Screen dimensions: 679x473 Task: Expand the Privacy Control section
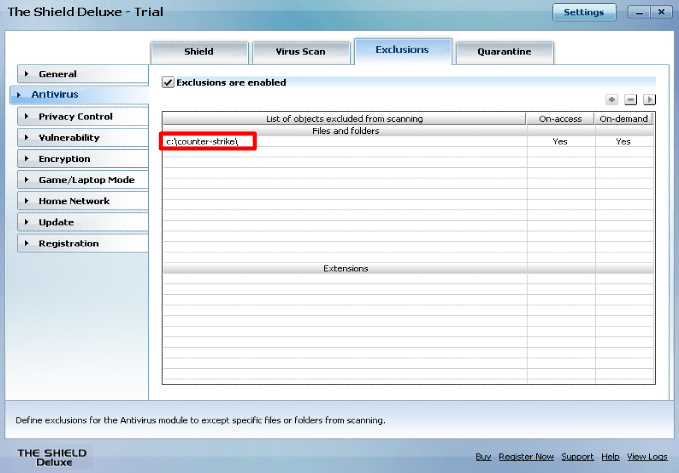[83, 117]
